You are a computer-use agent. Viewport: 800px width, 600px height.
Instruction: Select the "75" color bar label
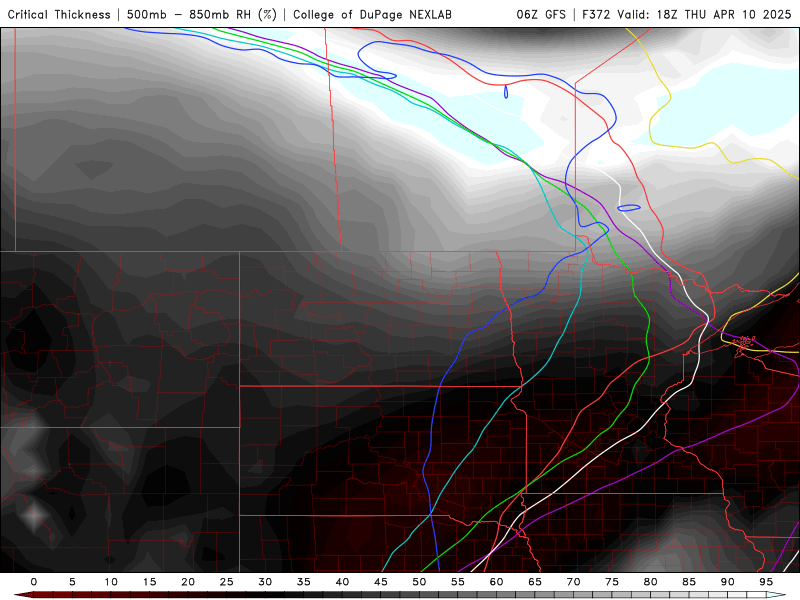point(612,582)
